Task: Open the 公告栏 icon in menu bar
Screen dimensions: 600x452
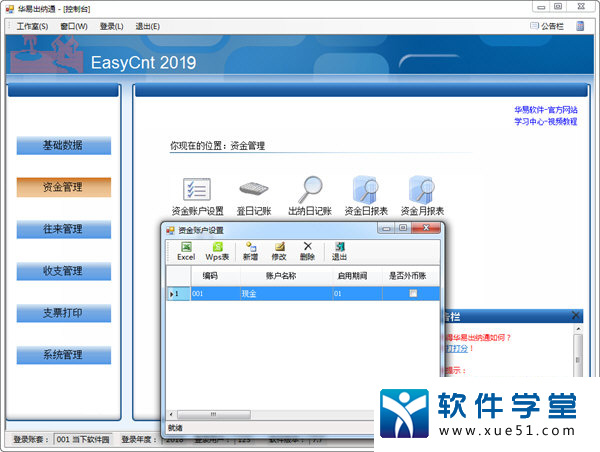Action: coord(547,26)
